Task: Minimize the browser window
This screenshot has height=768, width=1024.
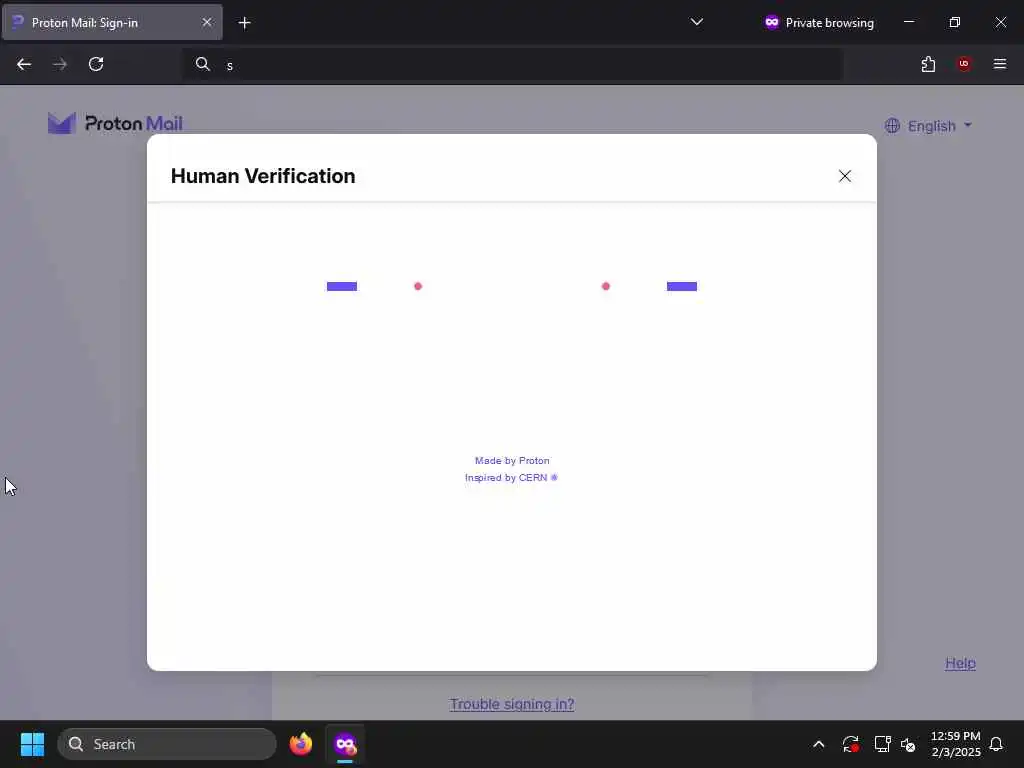Action: tap(909, 22)
